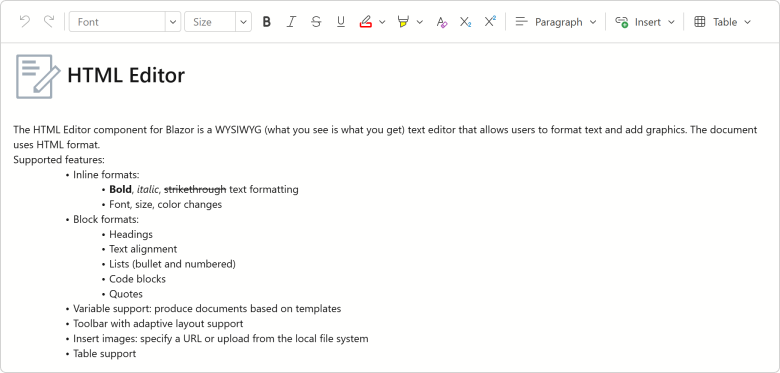
Task: Click the 'Text alignment' bullet item
Action: pos(143,249)
